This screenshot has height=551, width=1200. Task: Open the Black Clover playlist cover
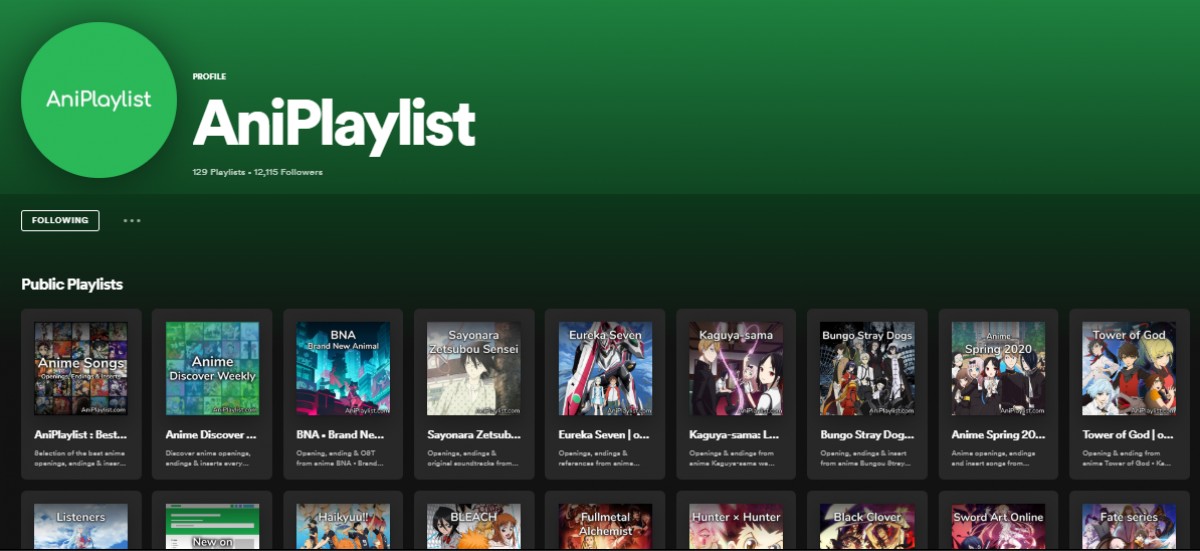click(867, 527)
